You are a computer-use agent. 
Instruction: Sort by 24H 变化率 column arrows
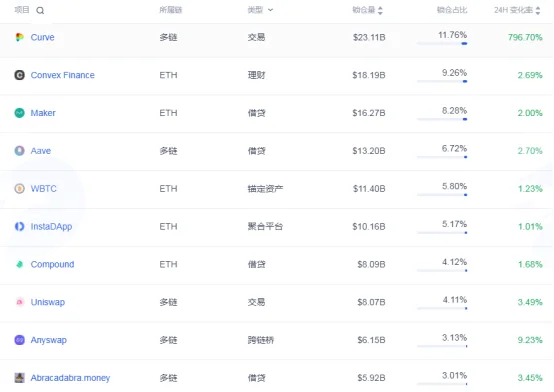[538, 11]
